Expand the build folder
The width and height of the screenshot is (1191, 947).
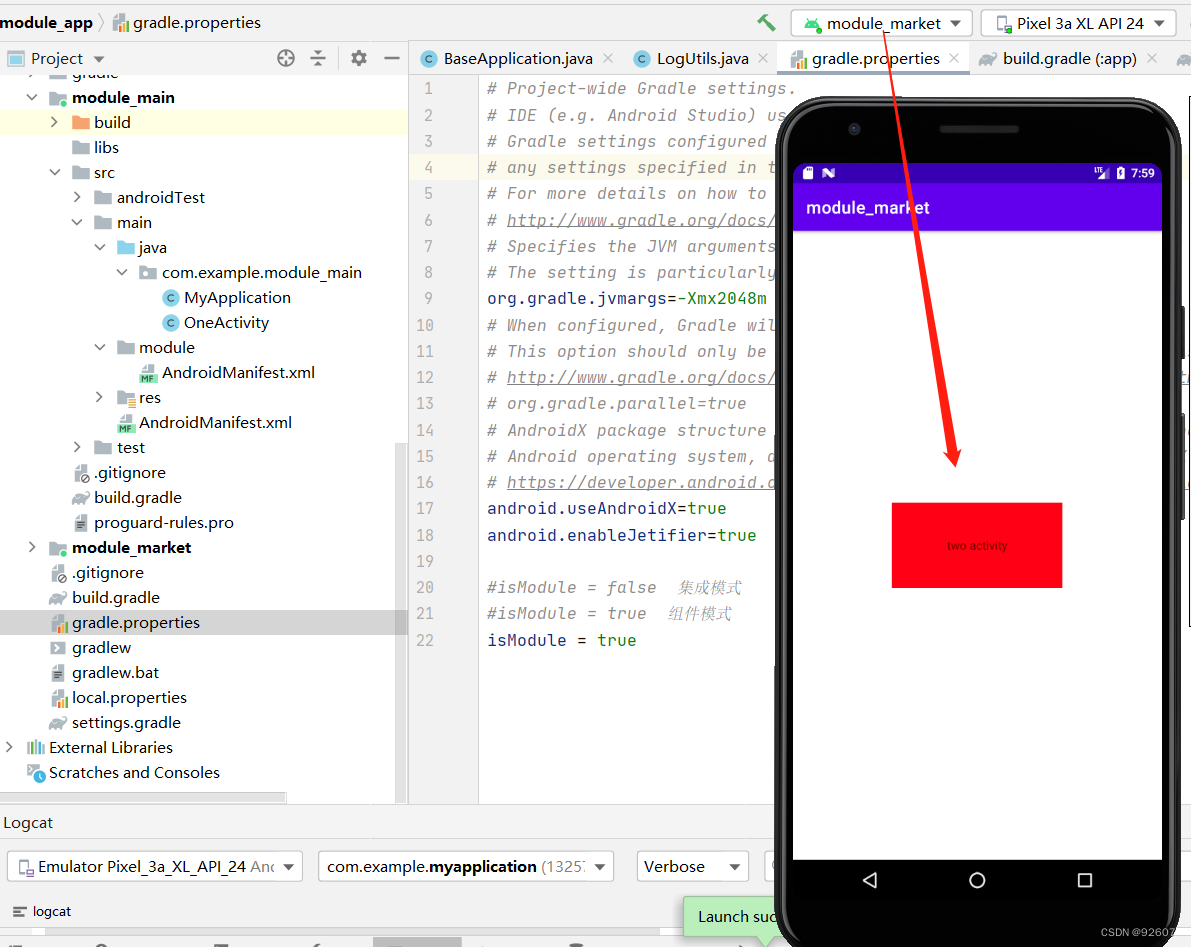point(54,122)
